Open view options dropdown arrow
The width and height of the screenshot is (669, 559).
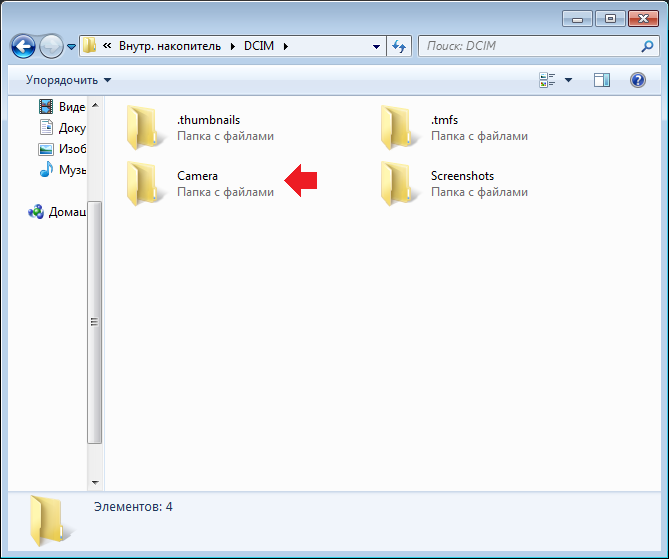point(568,80)
